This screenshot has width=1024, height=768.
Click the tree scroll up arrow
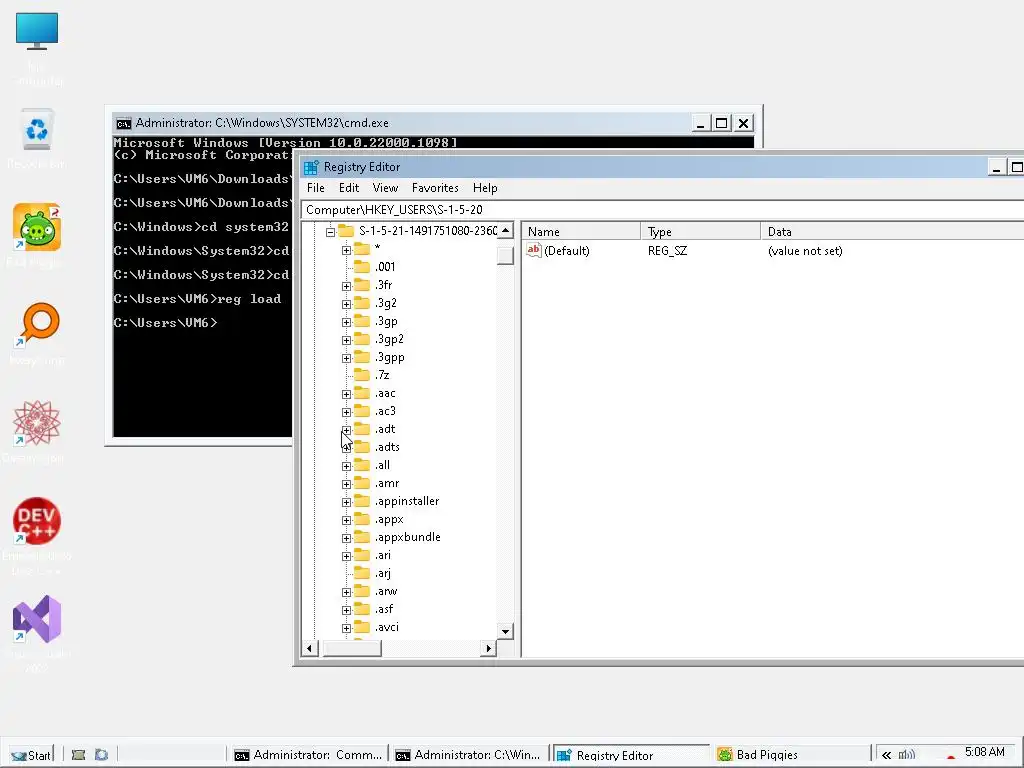click(505, 231)
